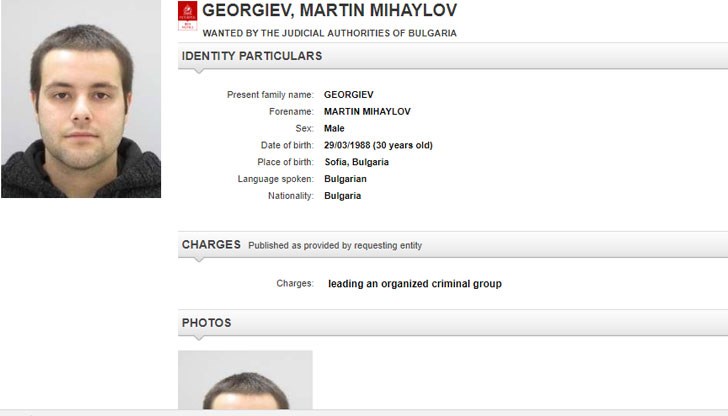728x416 pixels.
Task: Click the Charges section header
Action: click(211, 245)
